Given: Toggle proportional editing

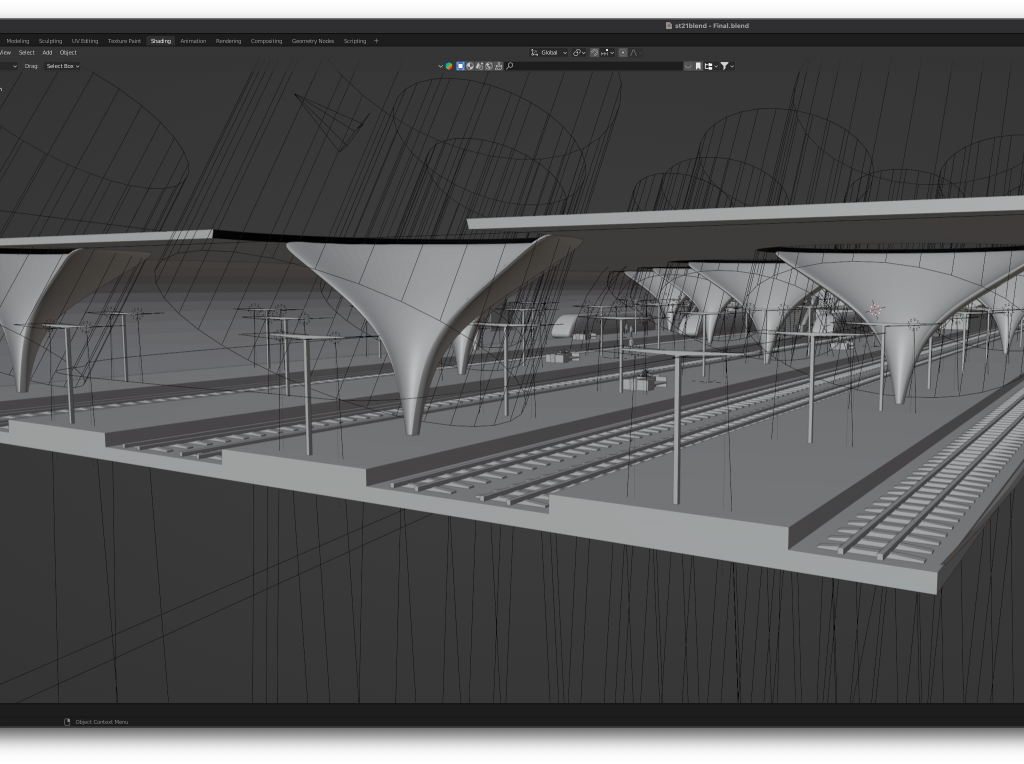Looking at the screenshot, I should (x=622, y=53).
